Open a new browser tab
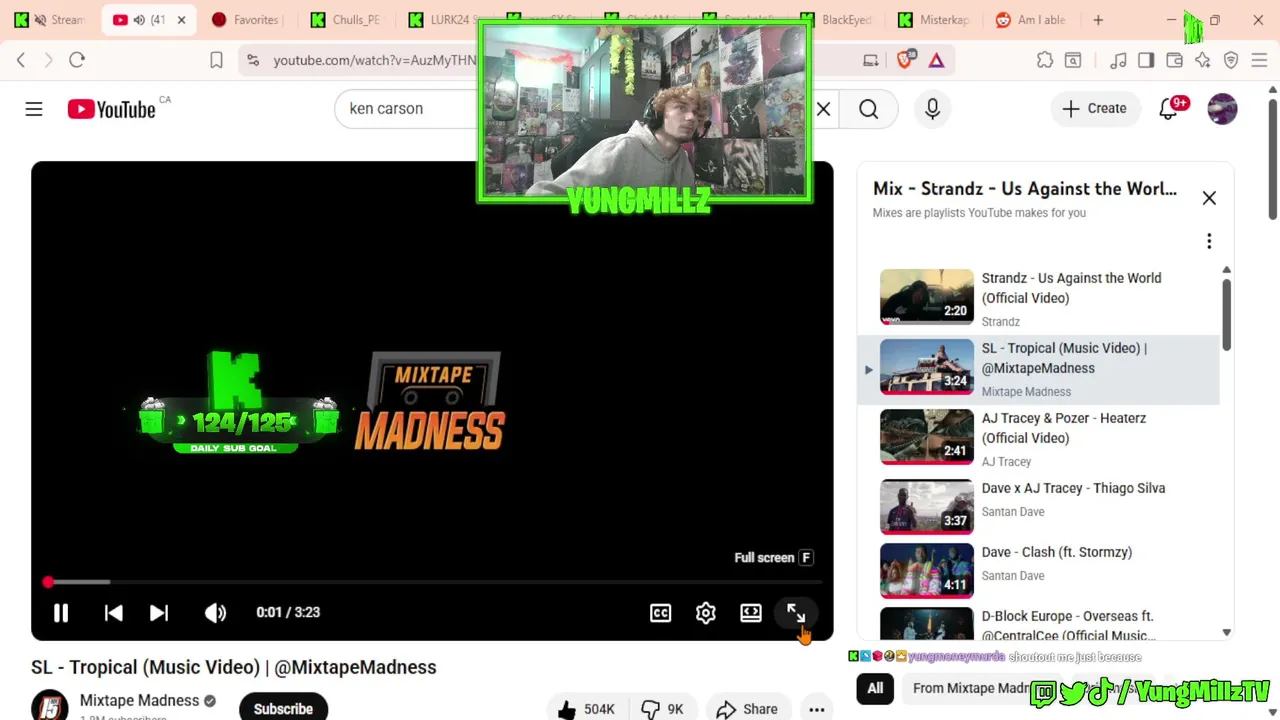The height and width of the screenshot is (720, 1280). (1098, 20)
